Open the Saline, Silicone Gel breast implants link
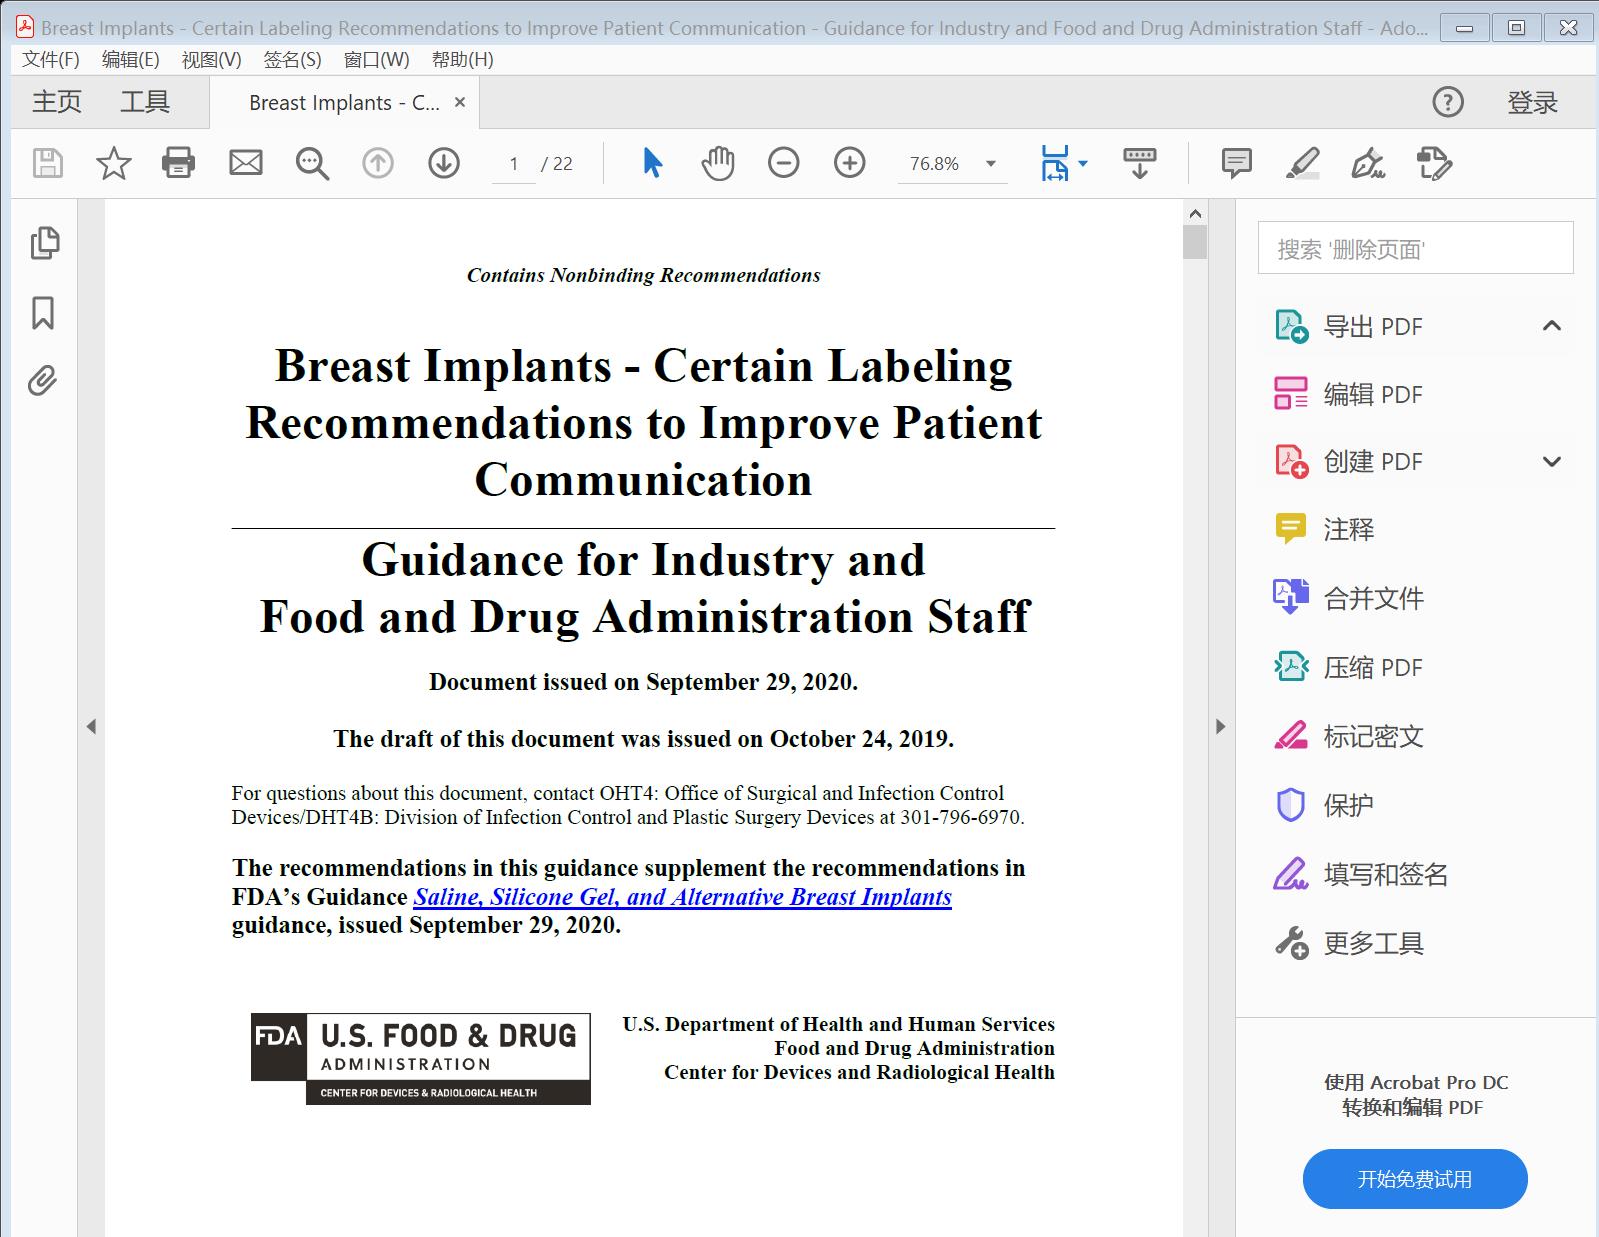This screenshot has width=1599, height=1237. [x=683, y=897]
